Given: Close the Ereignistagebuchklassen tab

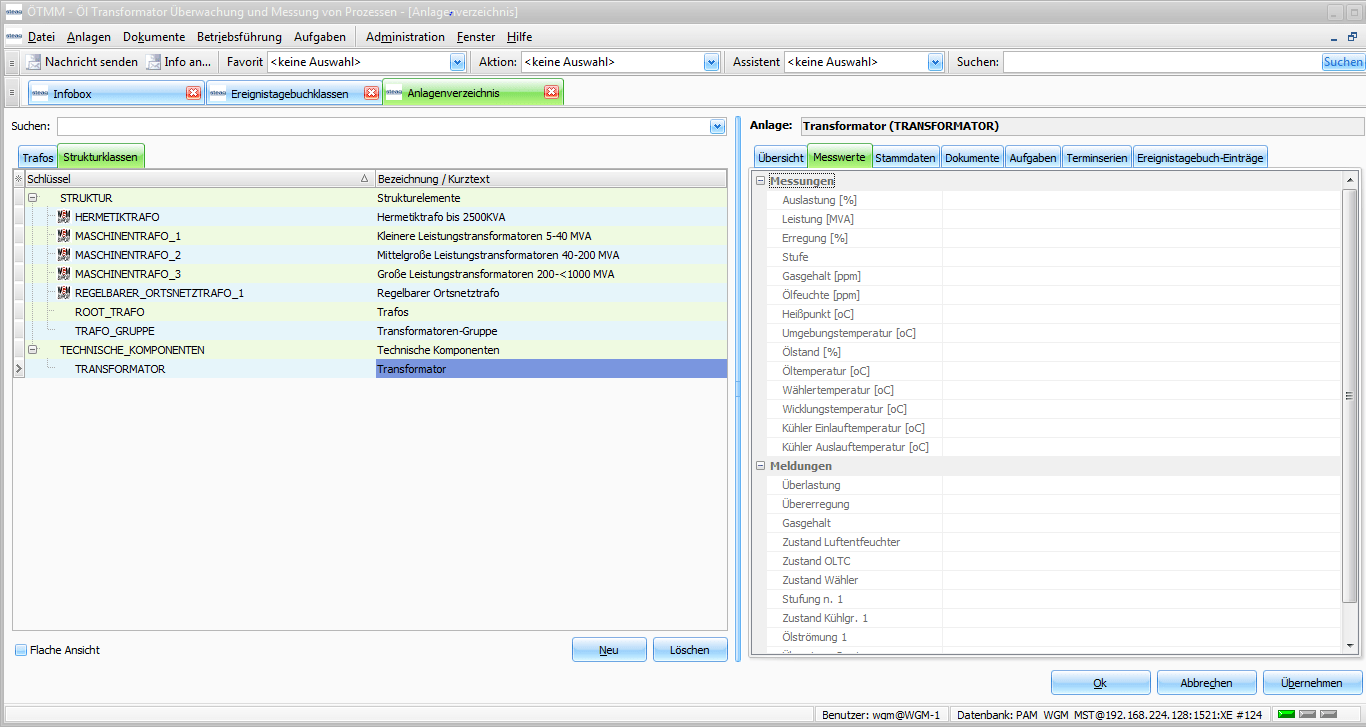Looking at the screenshot, I should point(371,93).
